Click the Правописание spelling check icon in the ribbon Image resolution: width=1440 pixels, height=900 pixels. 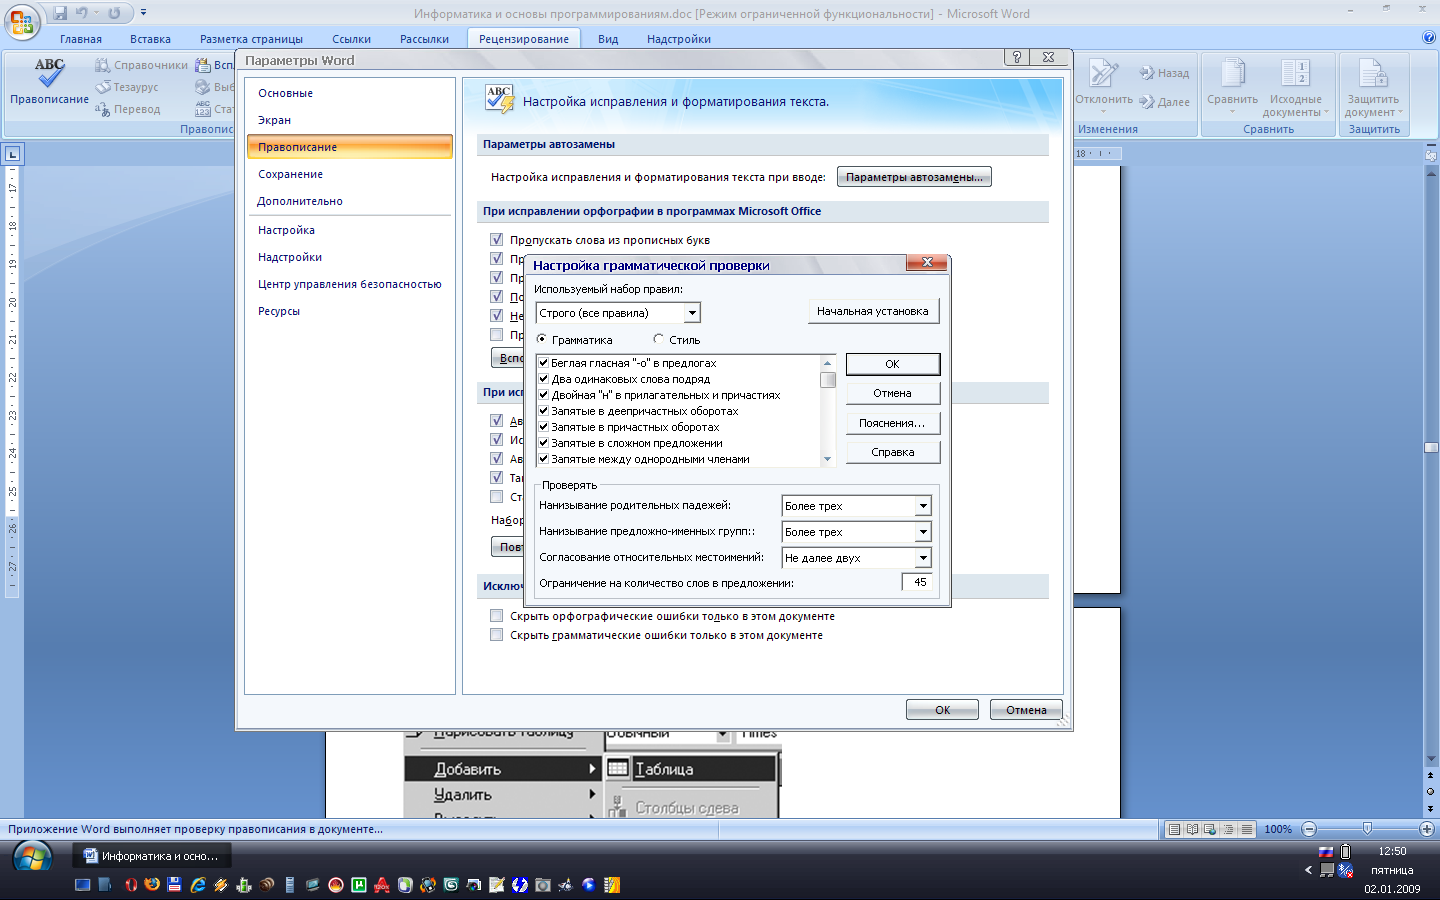[49, 73]
